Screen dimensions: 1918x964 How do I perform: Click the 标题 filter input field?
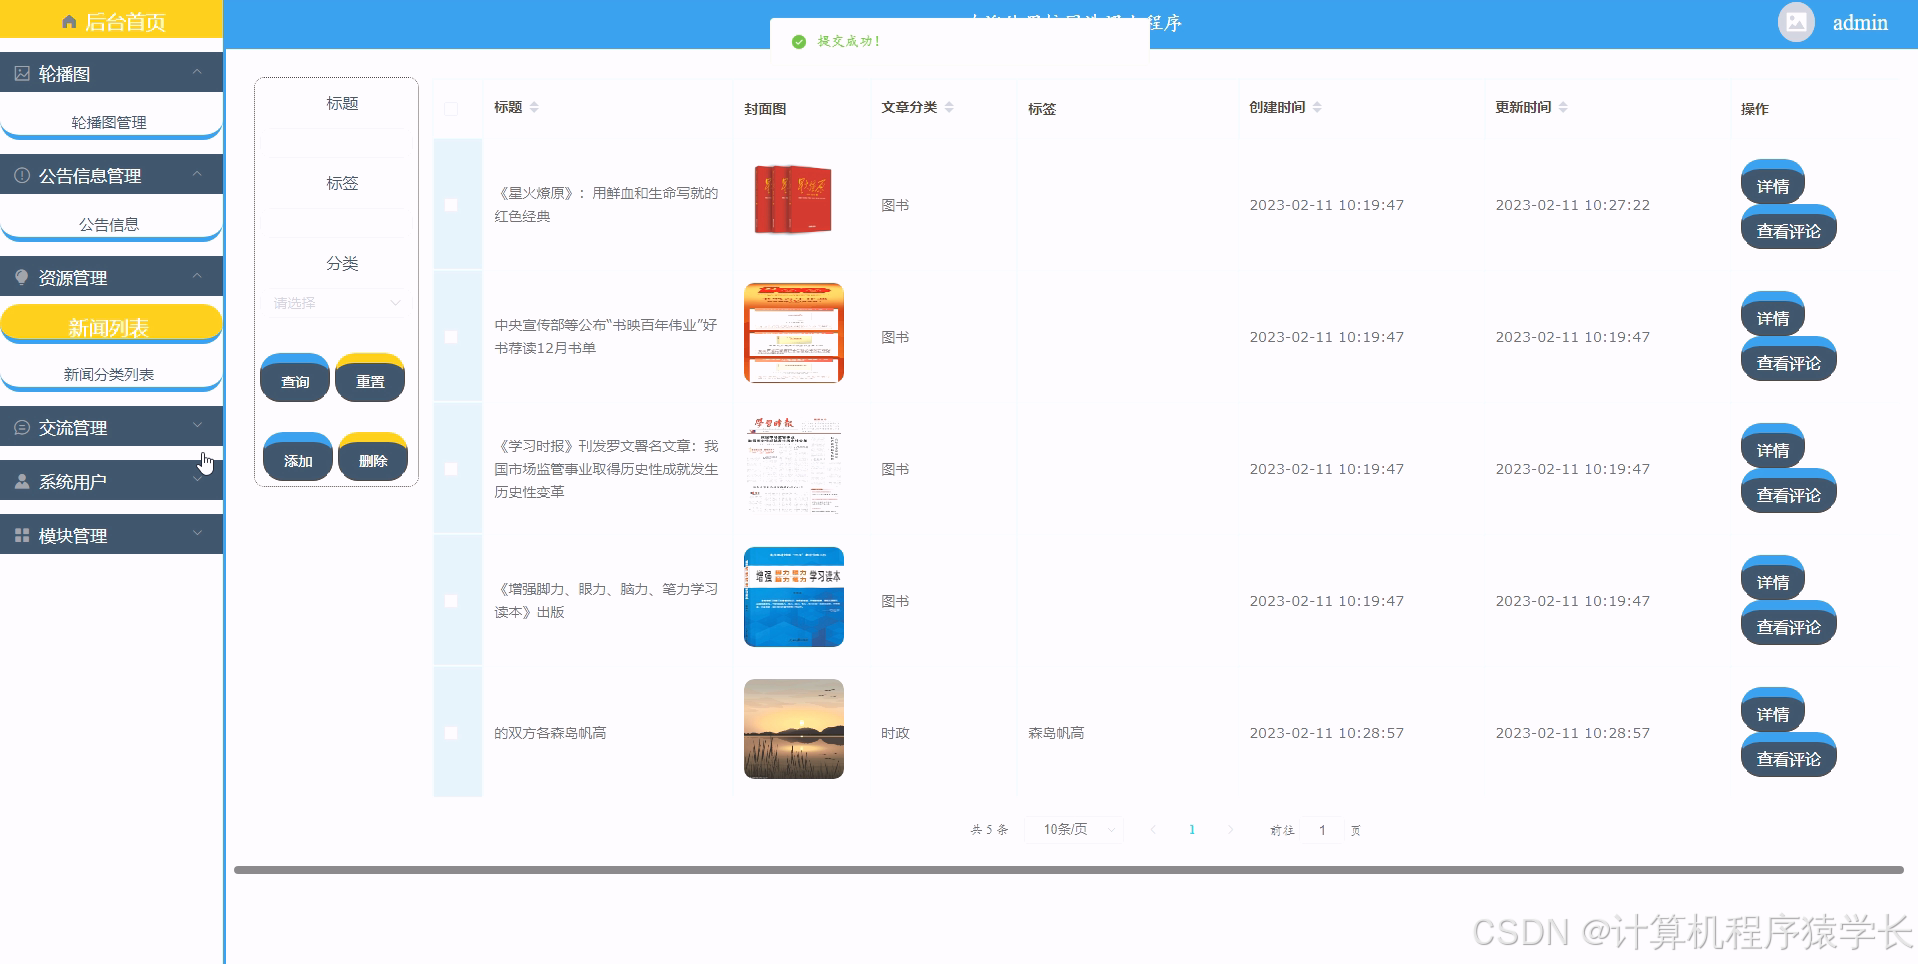(x=337, y=143)
